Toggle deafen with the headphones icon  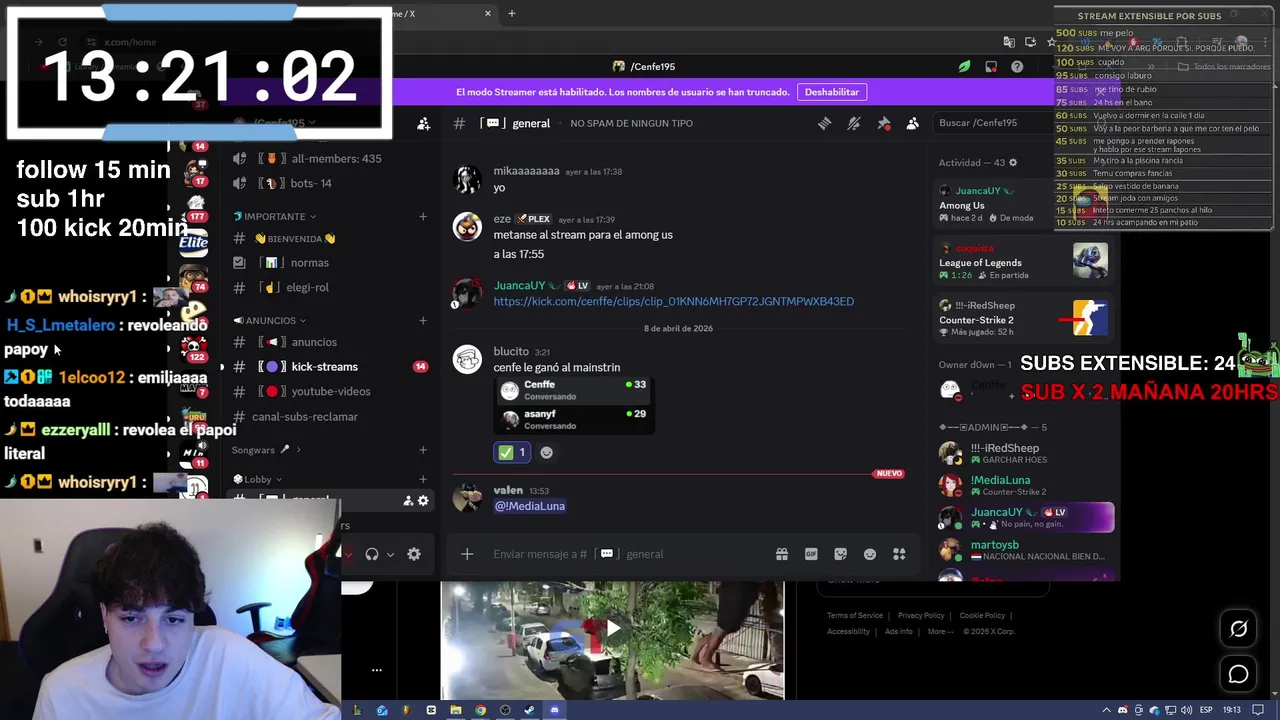pos(372,554)
